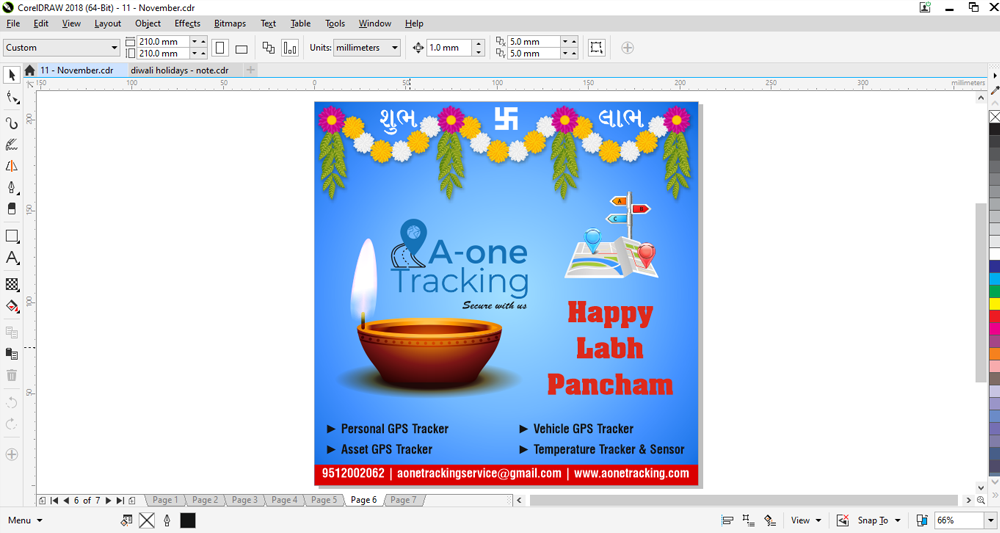The height and width of the screenshot is (533, 1000).
Task: Click the eyedropper on the color palette
Action: coord(994,91)
